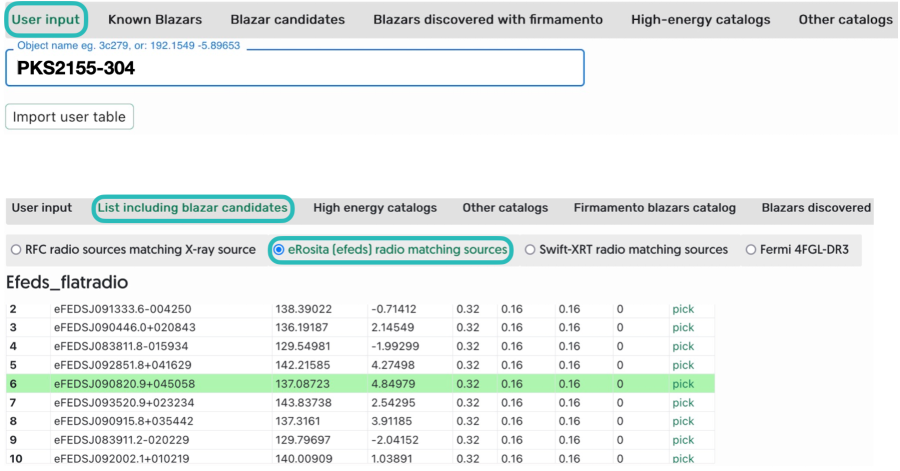The width and height of the screenshot is (900, 471).
Task: Pick source eFEDSJ093520.9+023234
Action: click(683, 403)
